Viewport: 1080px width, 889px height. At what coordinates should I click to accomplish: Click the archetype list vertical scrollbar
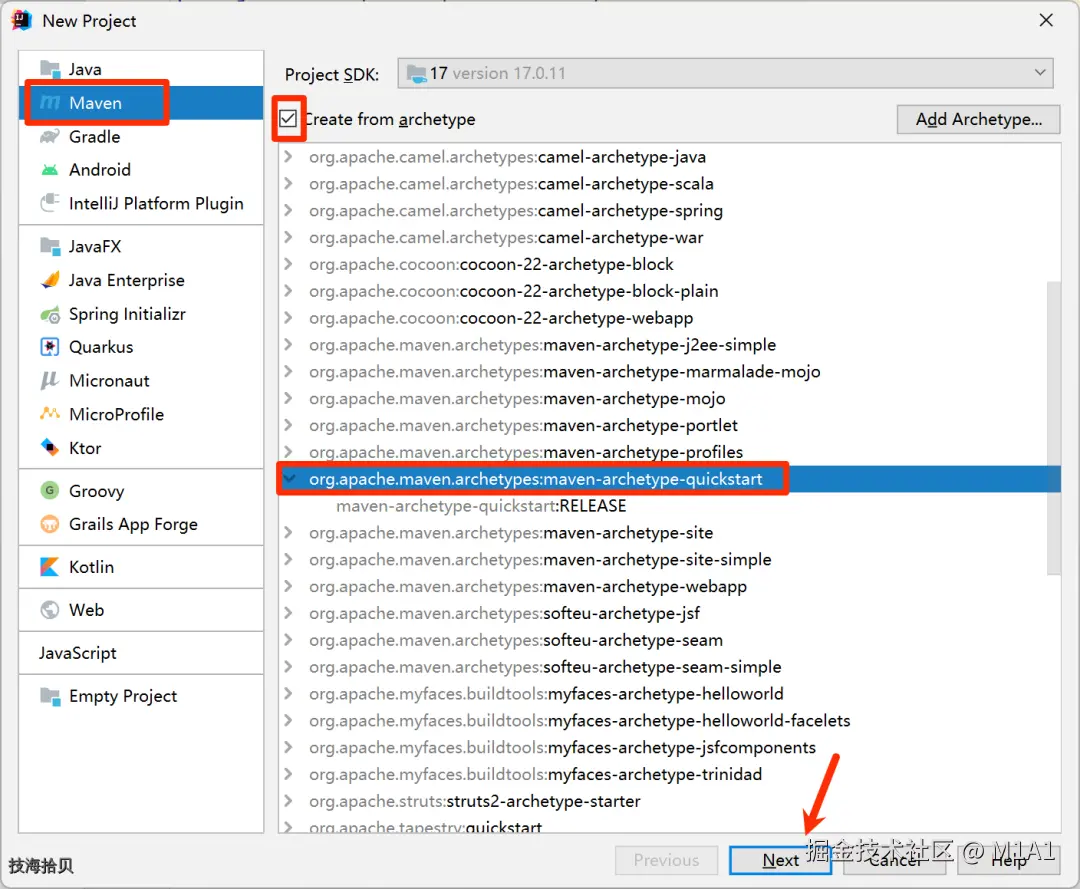(x=1053, y=427)
